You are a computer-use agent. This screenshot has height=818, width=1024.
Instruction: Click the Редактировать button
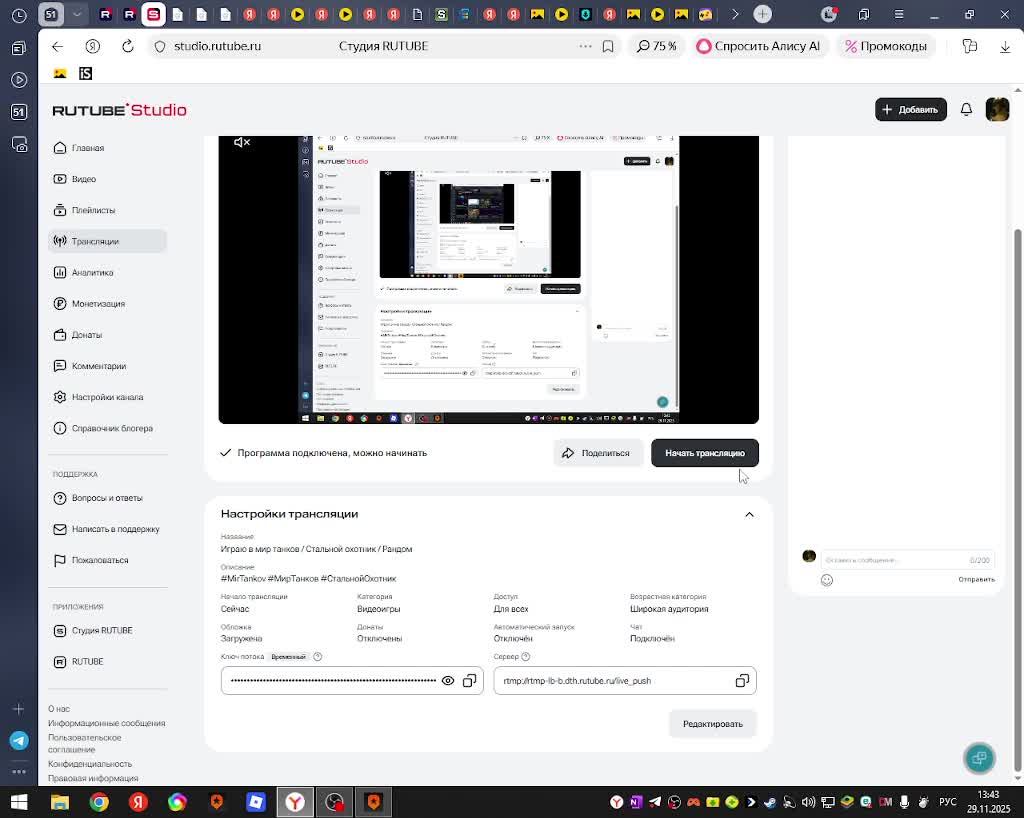click(x=712, y=724)
